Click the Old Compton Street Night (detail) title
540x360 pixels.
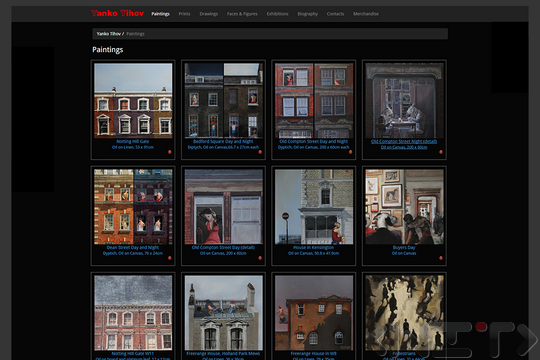(404, 141)
